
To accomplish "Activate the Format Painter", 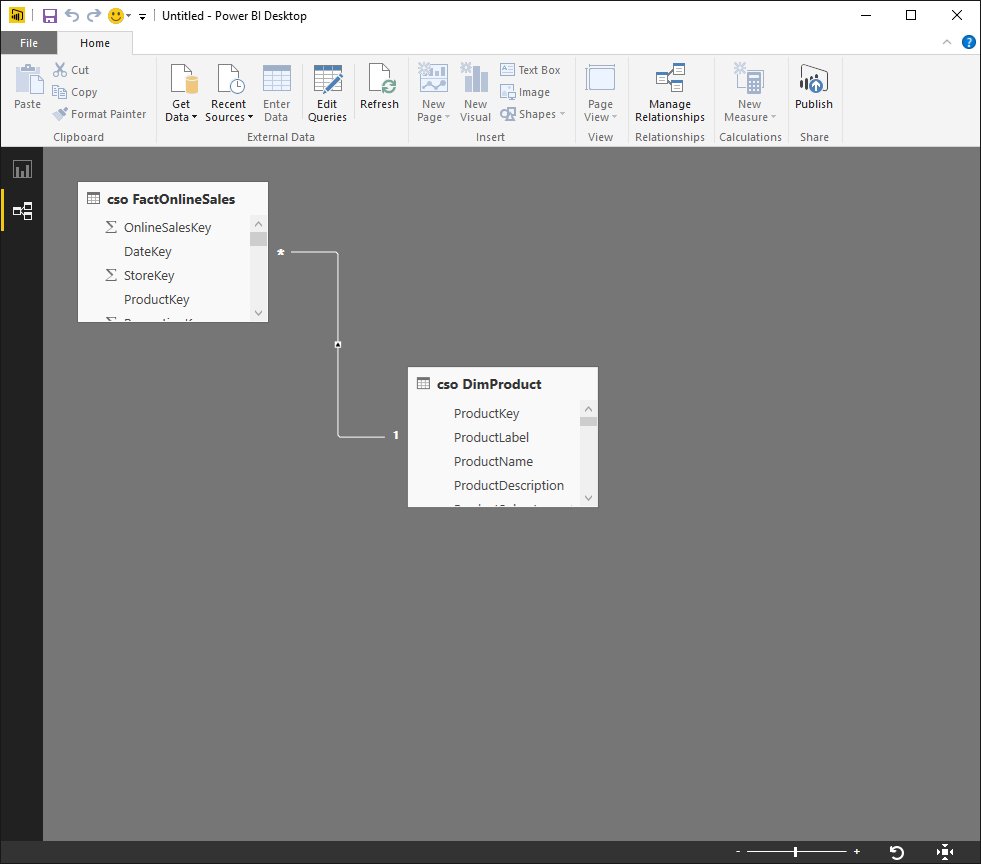I will 100,113.
